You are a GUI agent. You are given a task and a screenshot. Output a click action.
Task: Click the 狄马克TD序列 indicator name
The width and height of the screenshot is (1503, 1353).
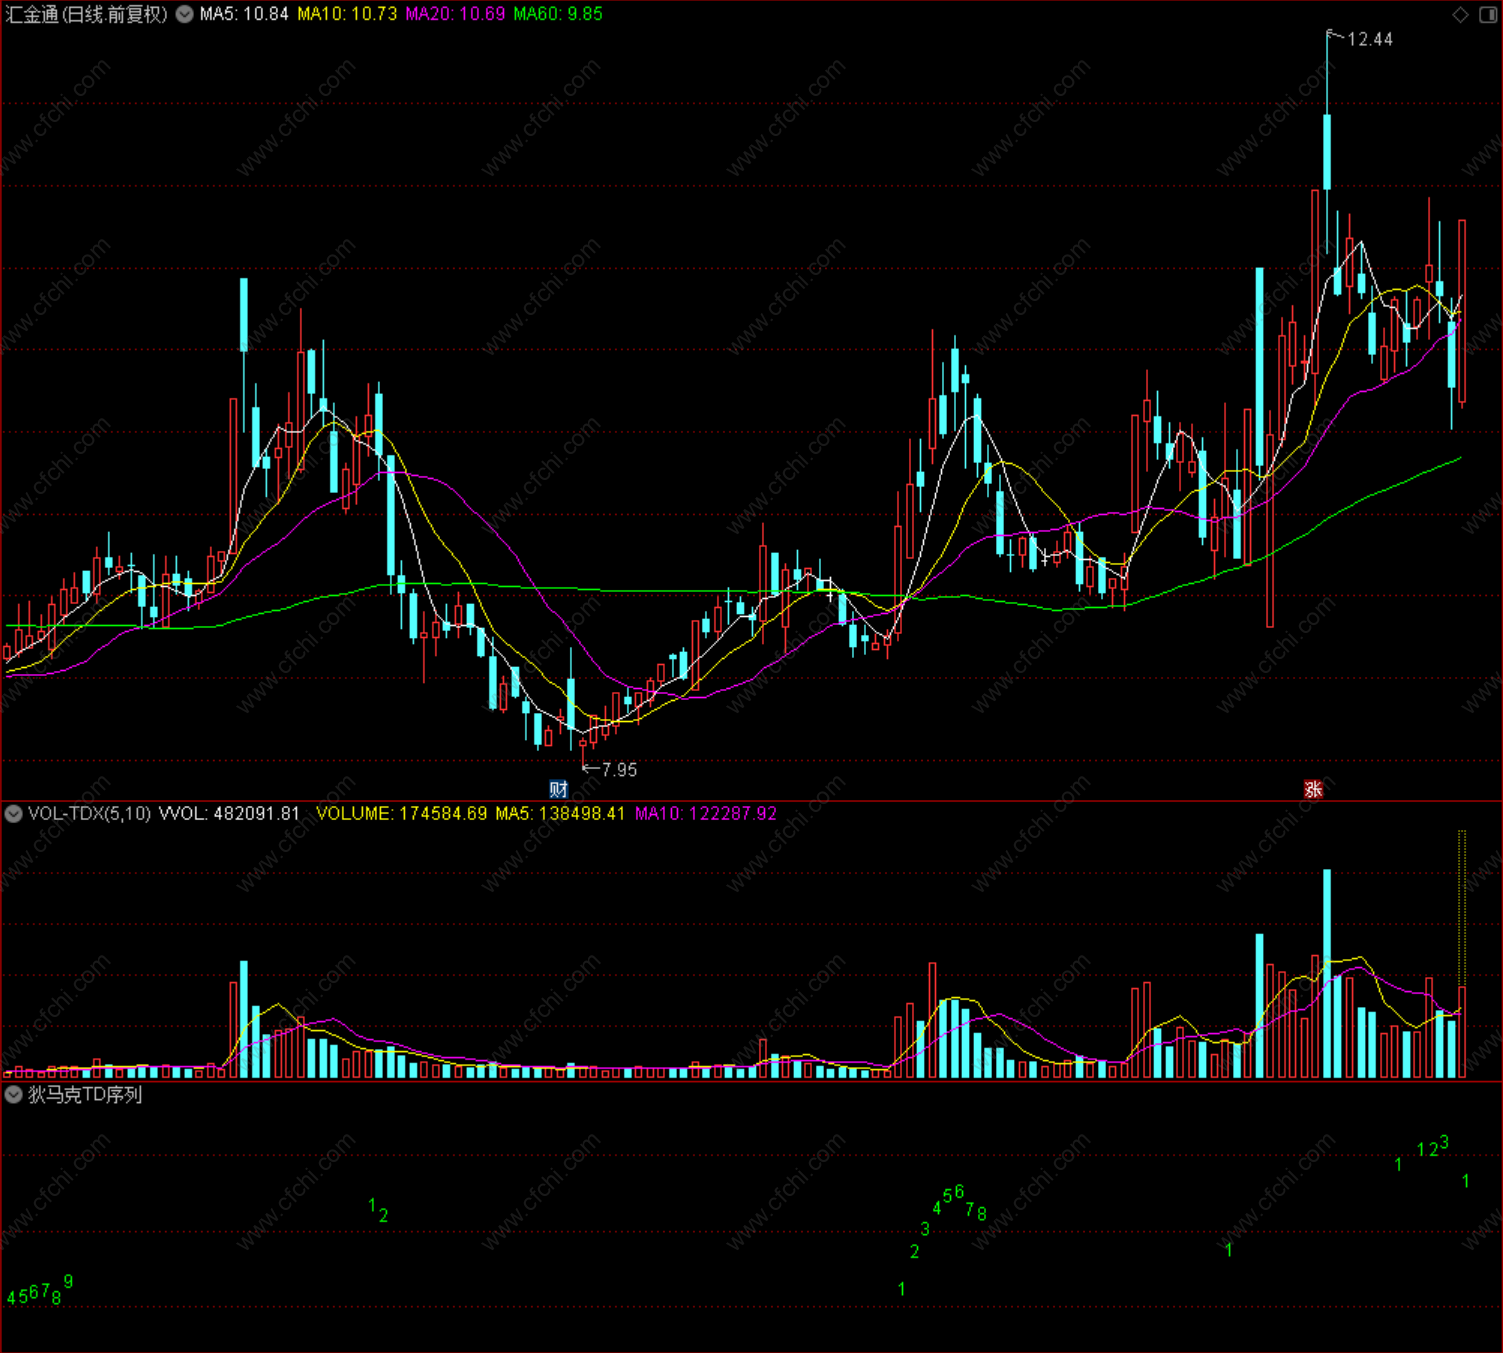pos(85,1094)
